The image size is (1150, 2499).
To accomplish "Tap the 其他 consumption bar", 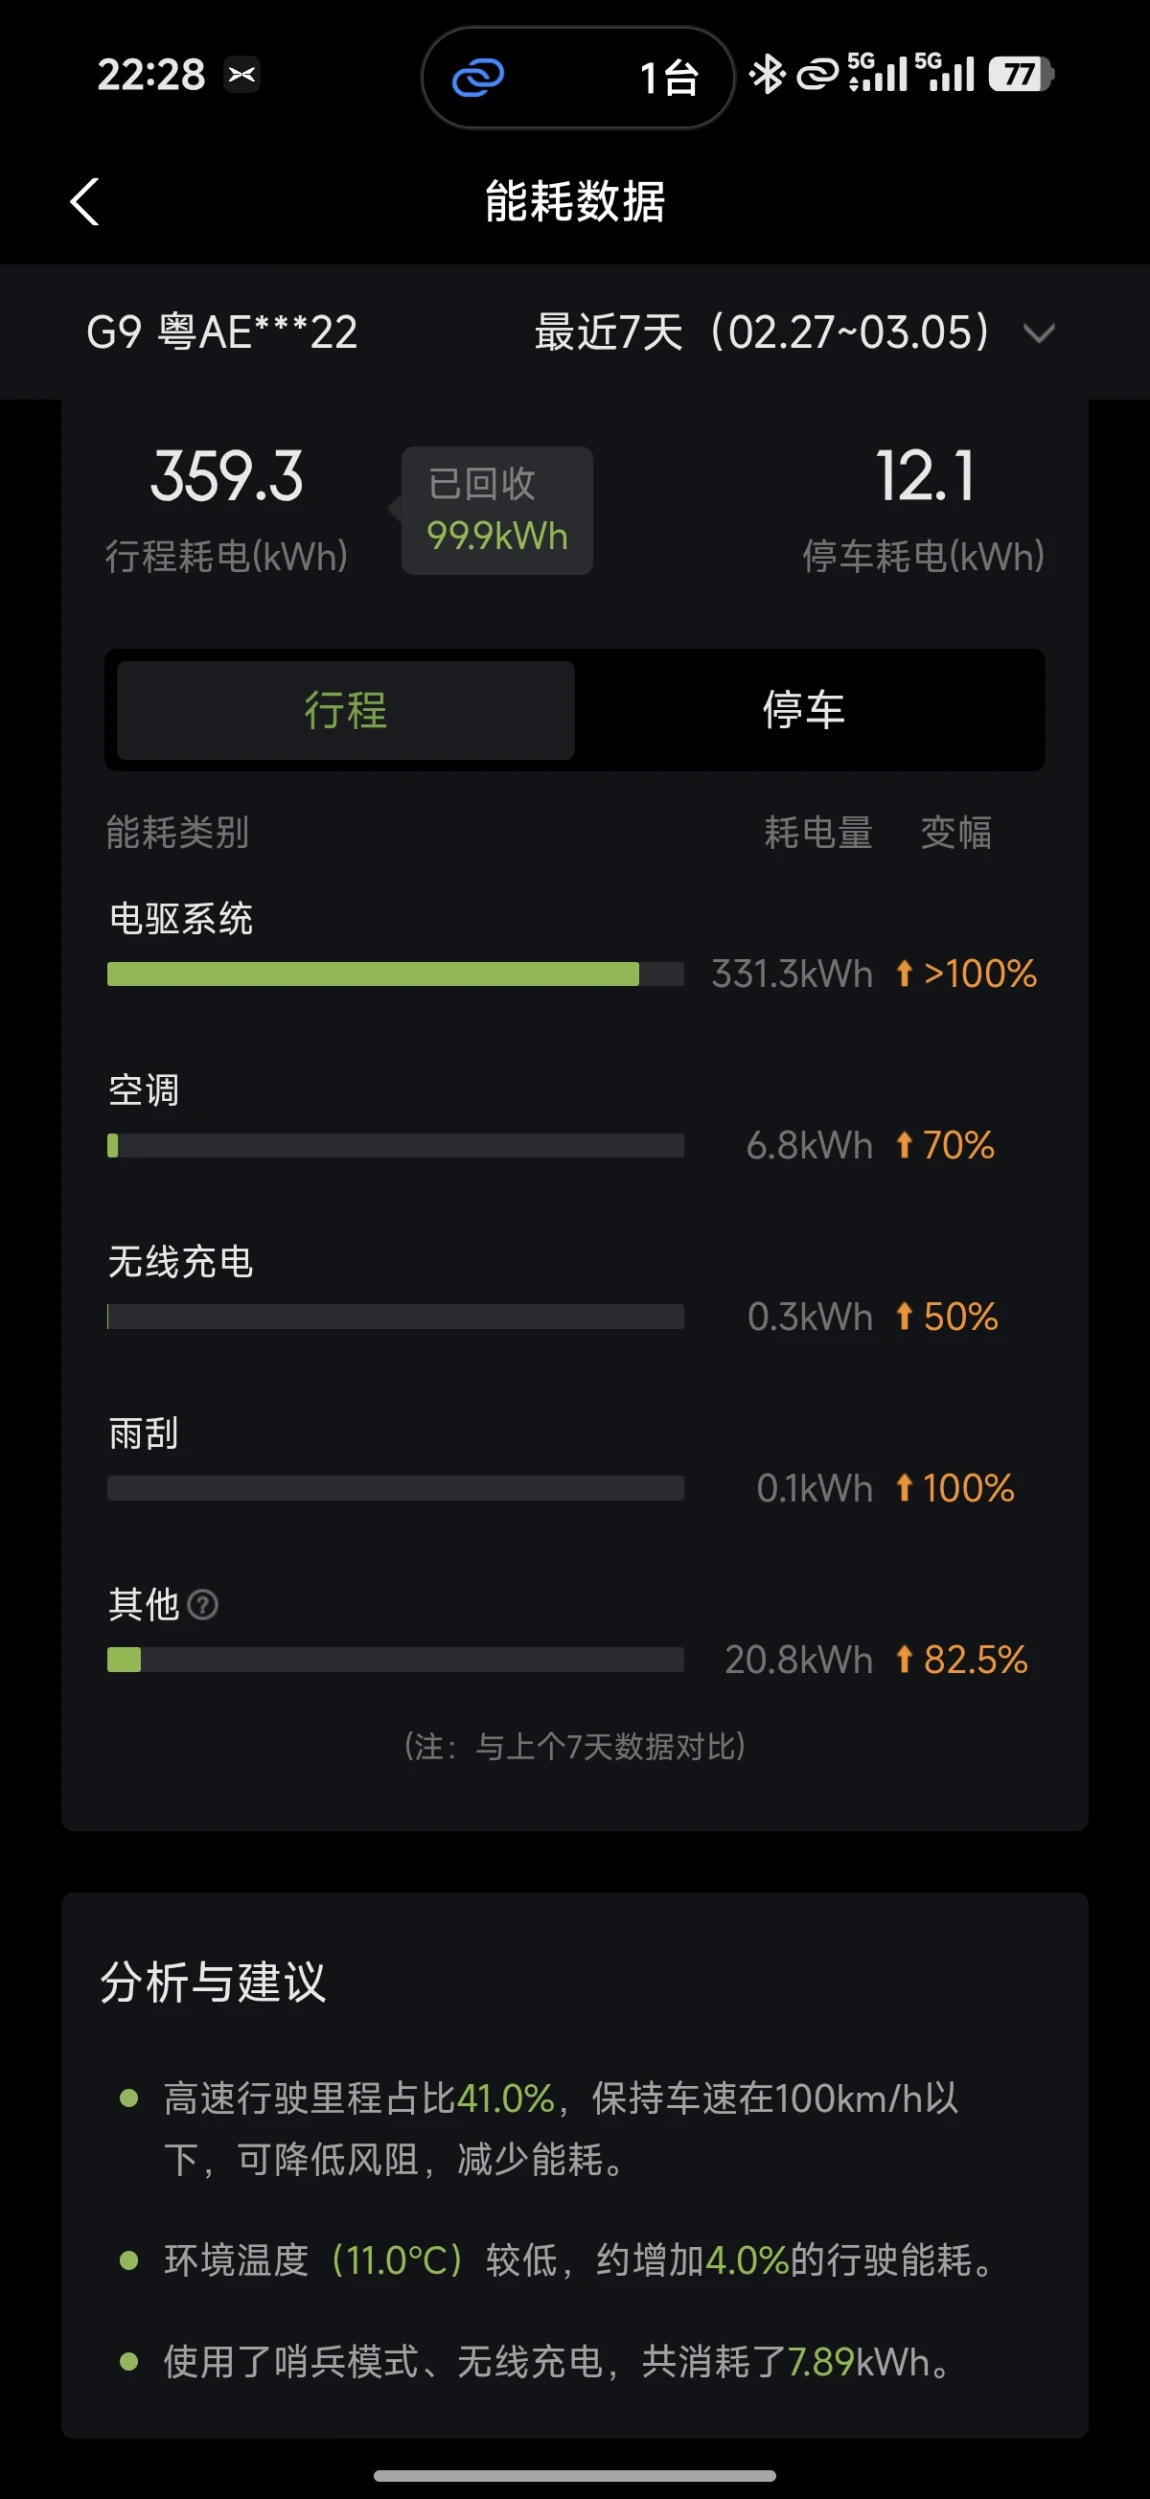I will coord(395,1660).
